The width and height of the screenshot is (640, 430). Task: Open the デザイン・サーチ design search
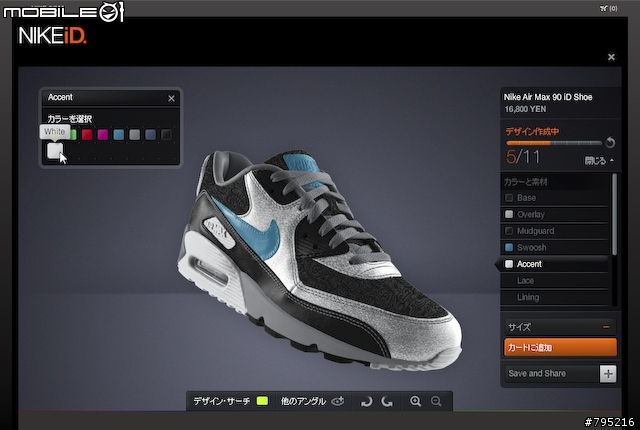(231, 401)
